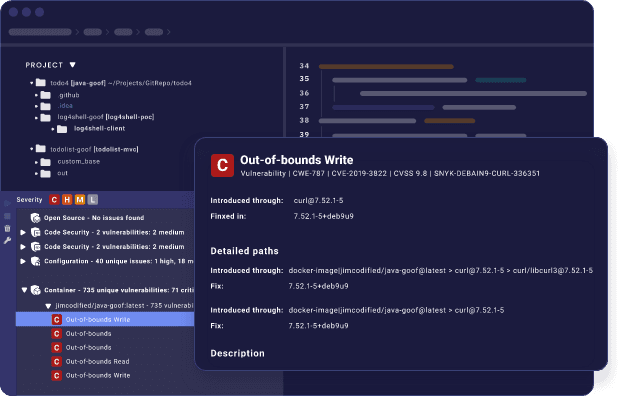The height and width of the screenshot is (396, 619).
Task: Expand the Configuration issues node
Action: pos(23,261)
